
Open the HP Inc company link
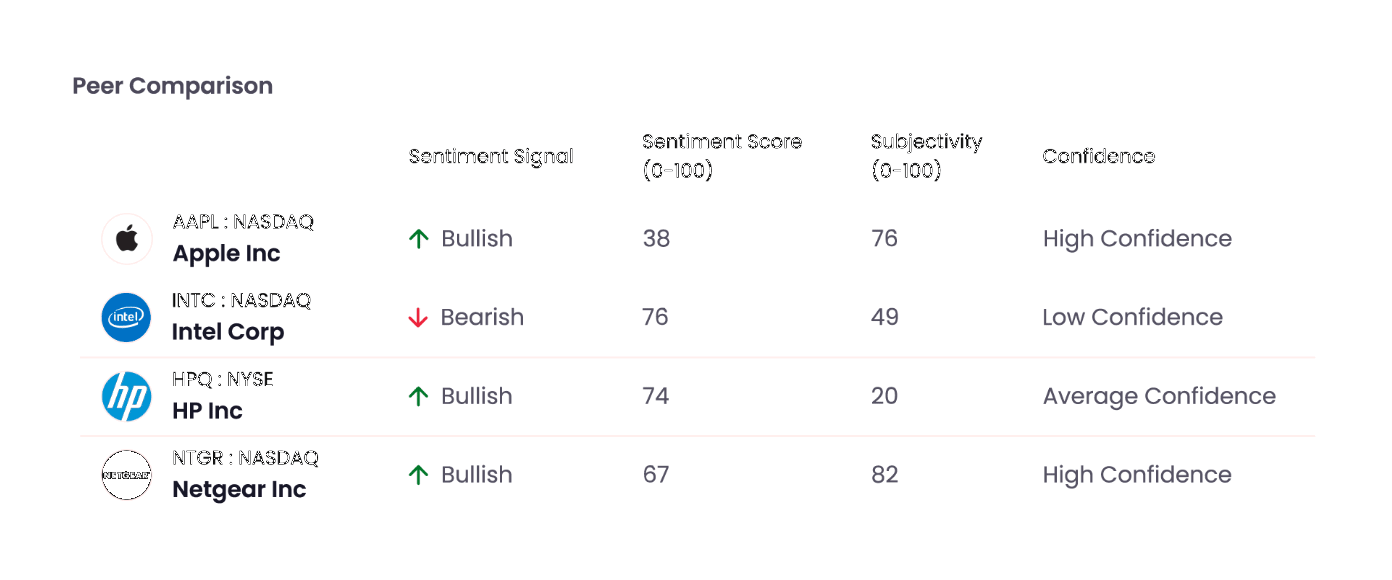pos(207,411)
